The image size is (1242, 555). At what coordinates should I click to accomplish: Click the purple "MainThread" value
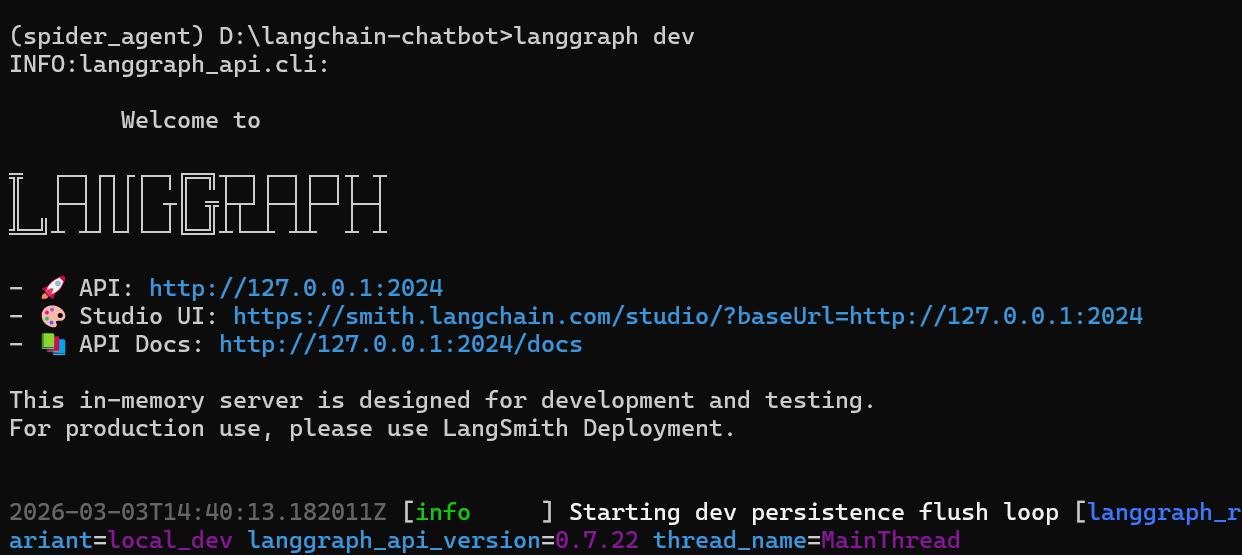[x=890, y=541]
